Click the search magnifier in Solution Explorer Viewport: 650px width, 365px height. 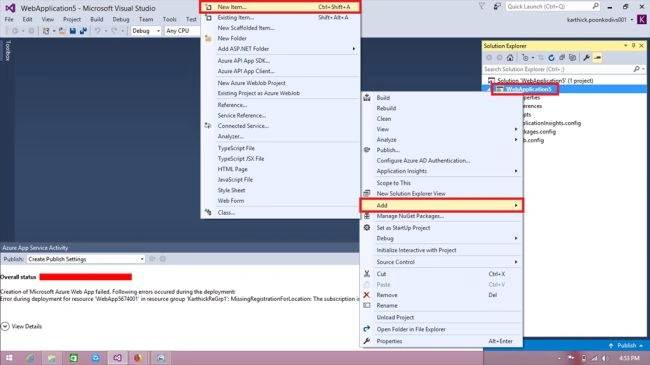(637, 69)
